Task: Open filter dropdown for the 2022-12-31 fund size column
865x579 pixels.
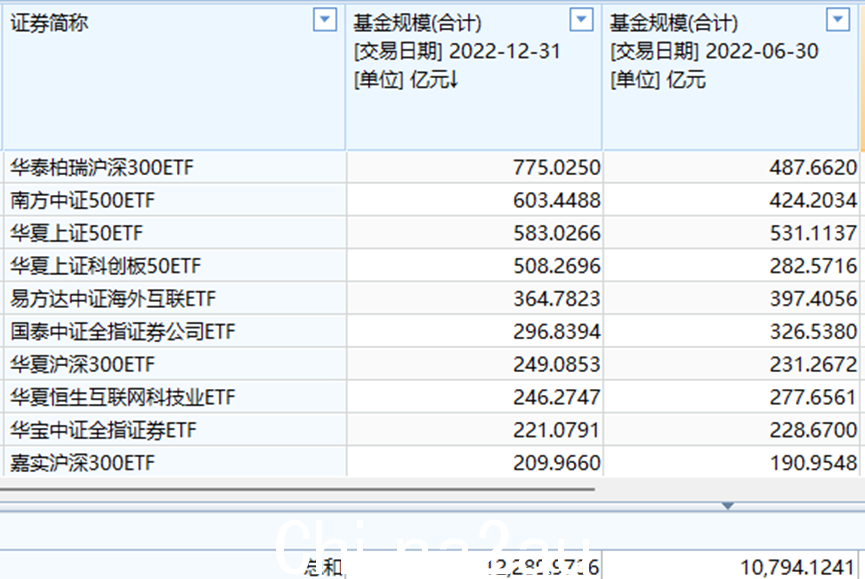Action: (581, 20)
